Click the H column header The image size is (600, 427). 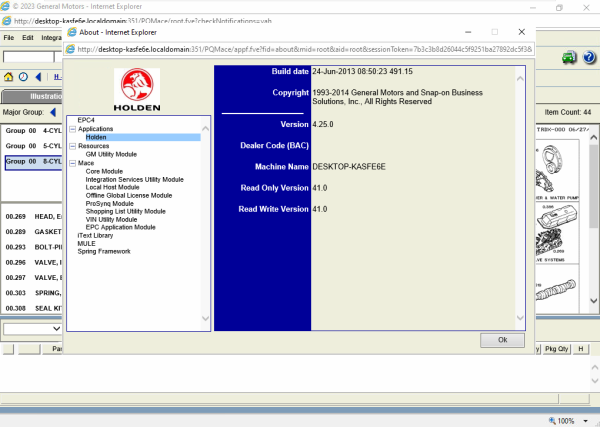pyautogui.click(x=580, y=349)
